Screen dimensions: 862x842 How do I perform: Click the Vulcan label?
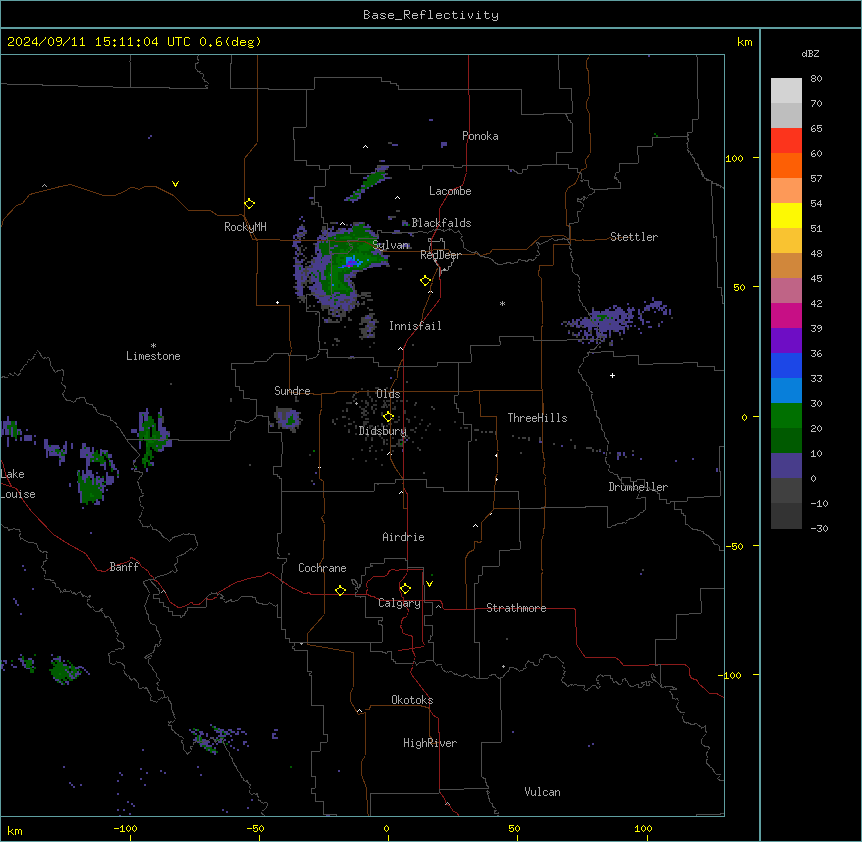tap(542, 792)
